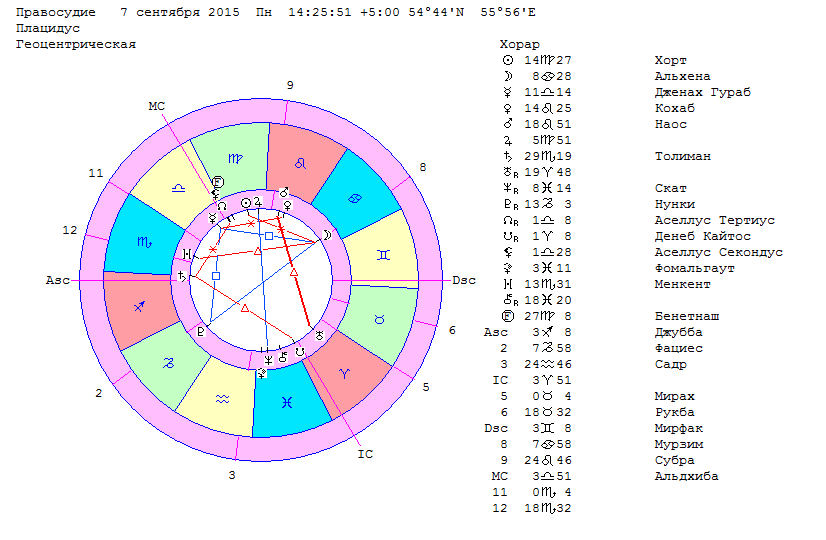This screenshot has height=540, width=826.
Task: Select the Leo sign in the red wheel segment
Action: pyautogui.click(x=298, y=161)
